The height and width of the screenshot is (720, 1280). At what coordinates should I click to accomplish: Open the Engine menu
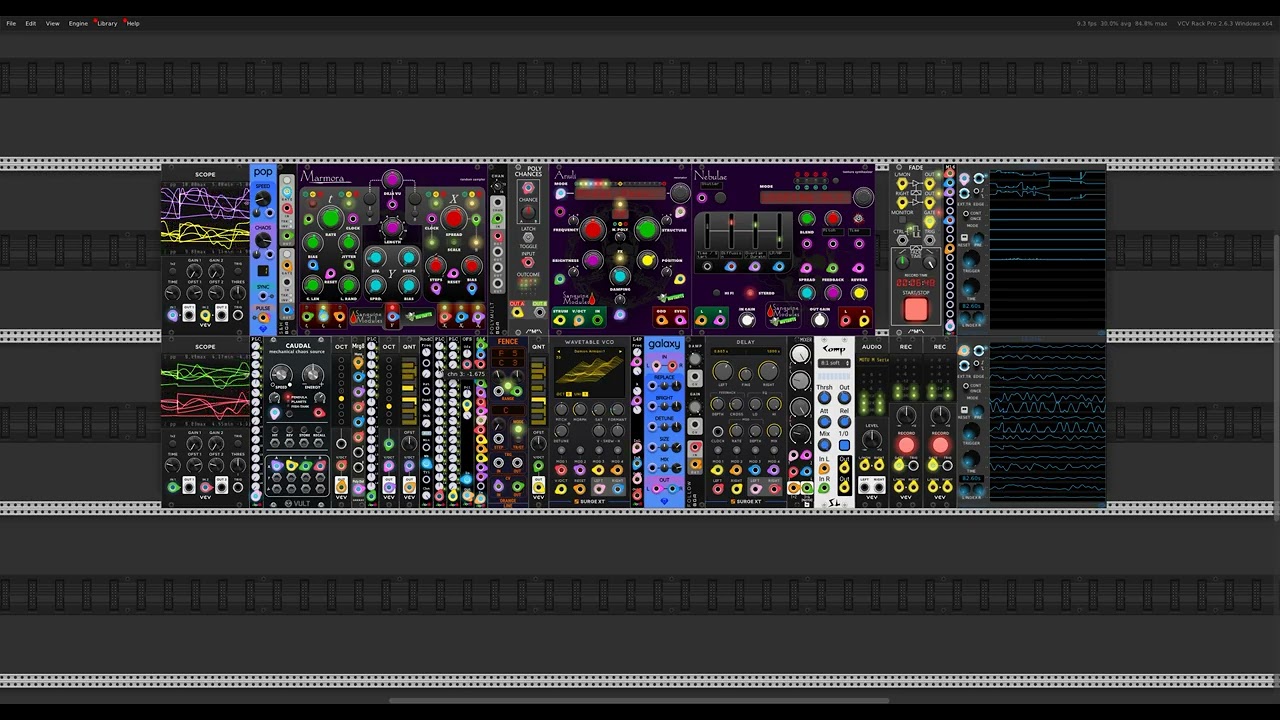(x=78, y=23)
